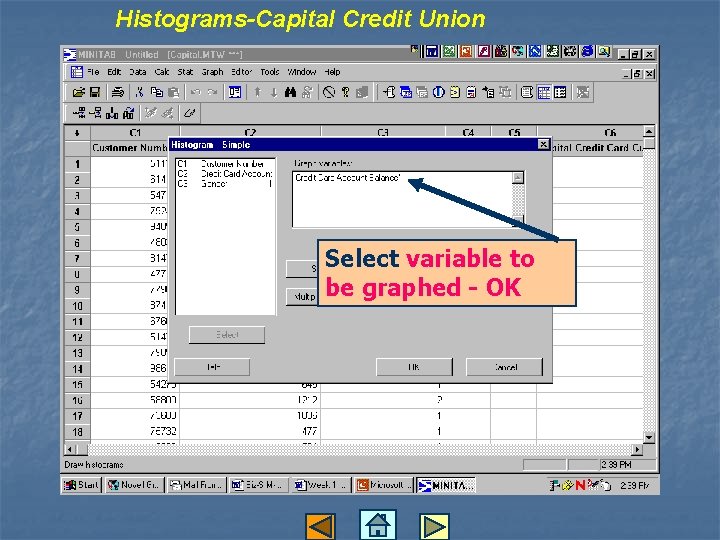Open the Data menu
This screenshot has width=720, height=540.
coord(137,72)
